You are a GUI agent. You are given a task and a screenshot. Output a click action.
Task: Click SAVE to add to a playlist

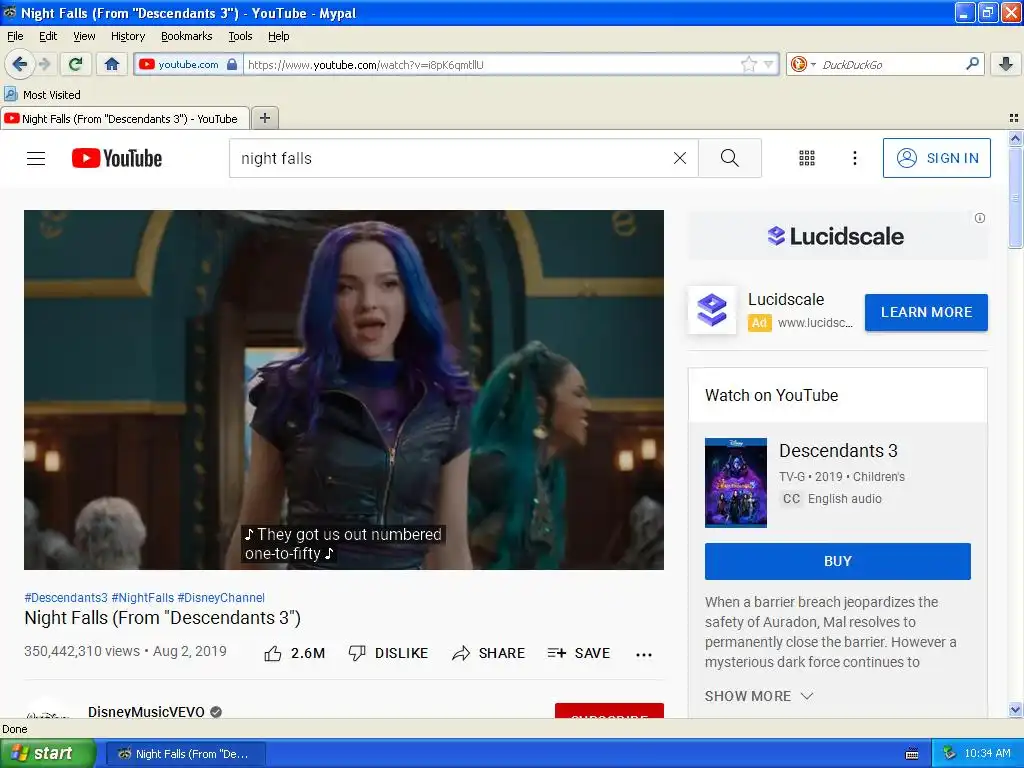579,653
